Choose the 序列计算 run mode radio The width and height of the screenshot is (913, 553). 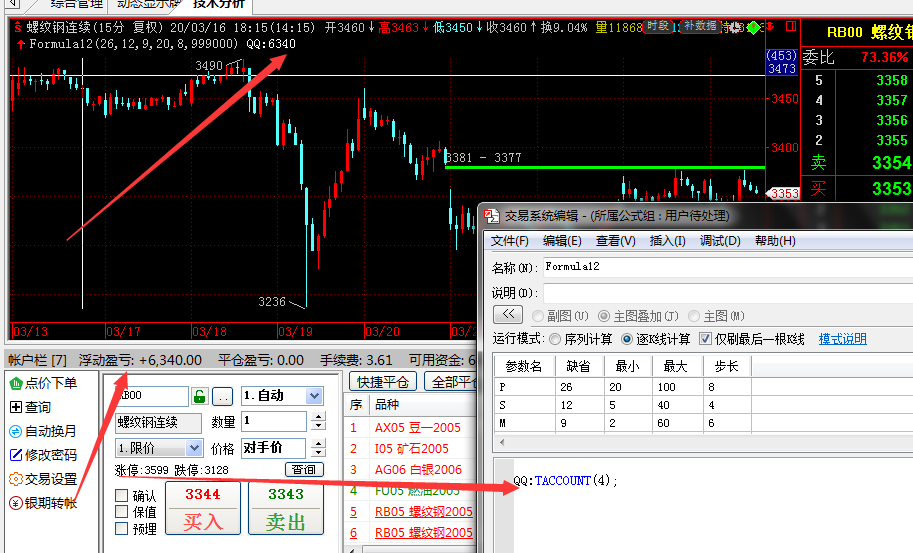555,339
